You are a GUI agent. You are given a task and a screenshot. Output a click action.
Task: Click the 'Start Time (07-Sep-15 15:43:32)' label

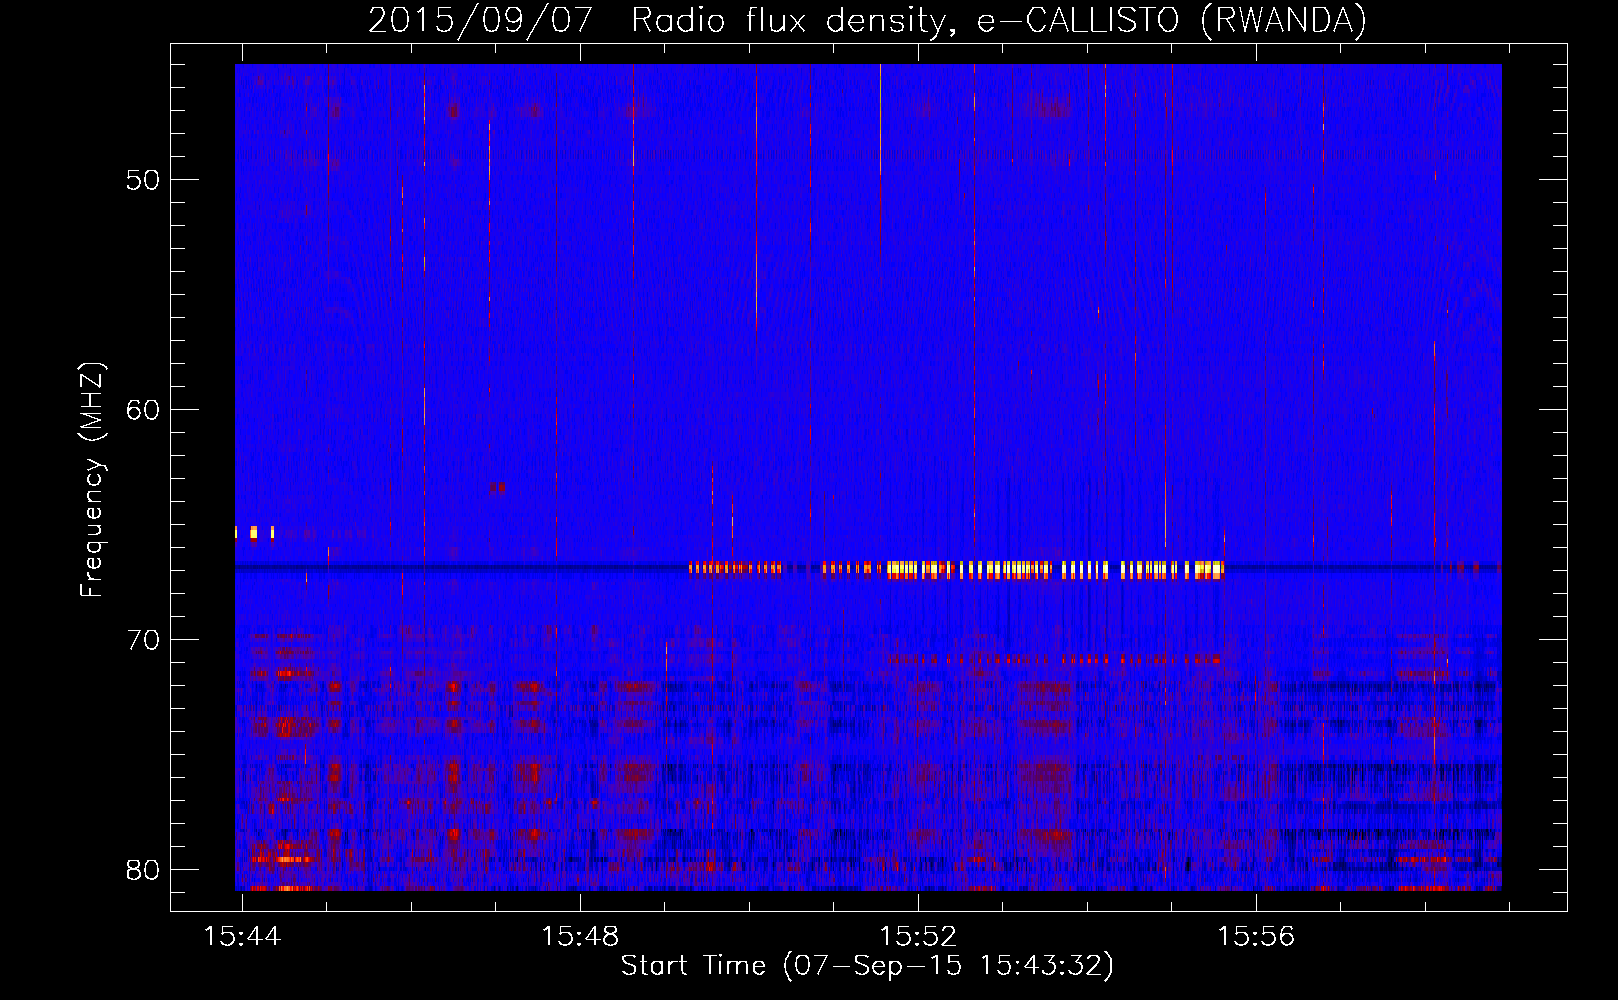(867, 966)
